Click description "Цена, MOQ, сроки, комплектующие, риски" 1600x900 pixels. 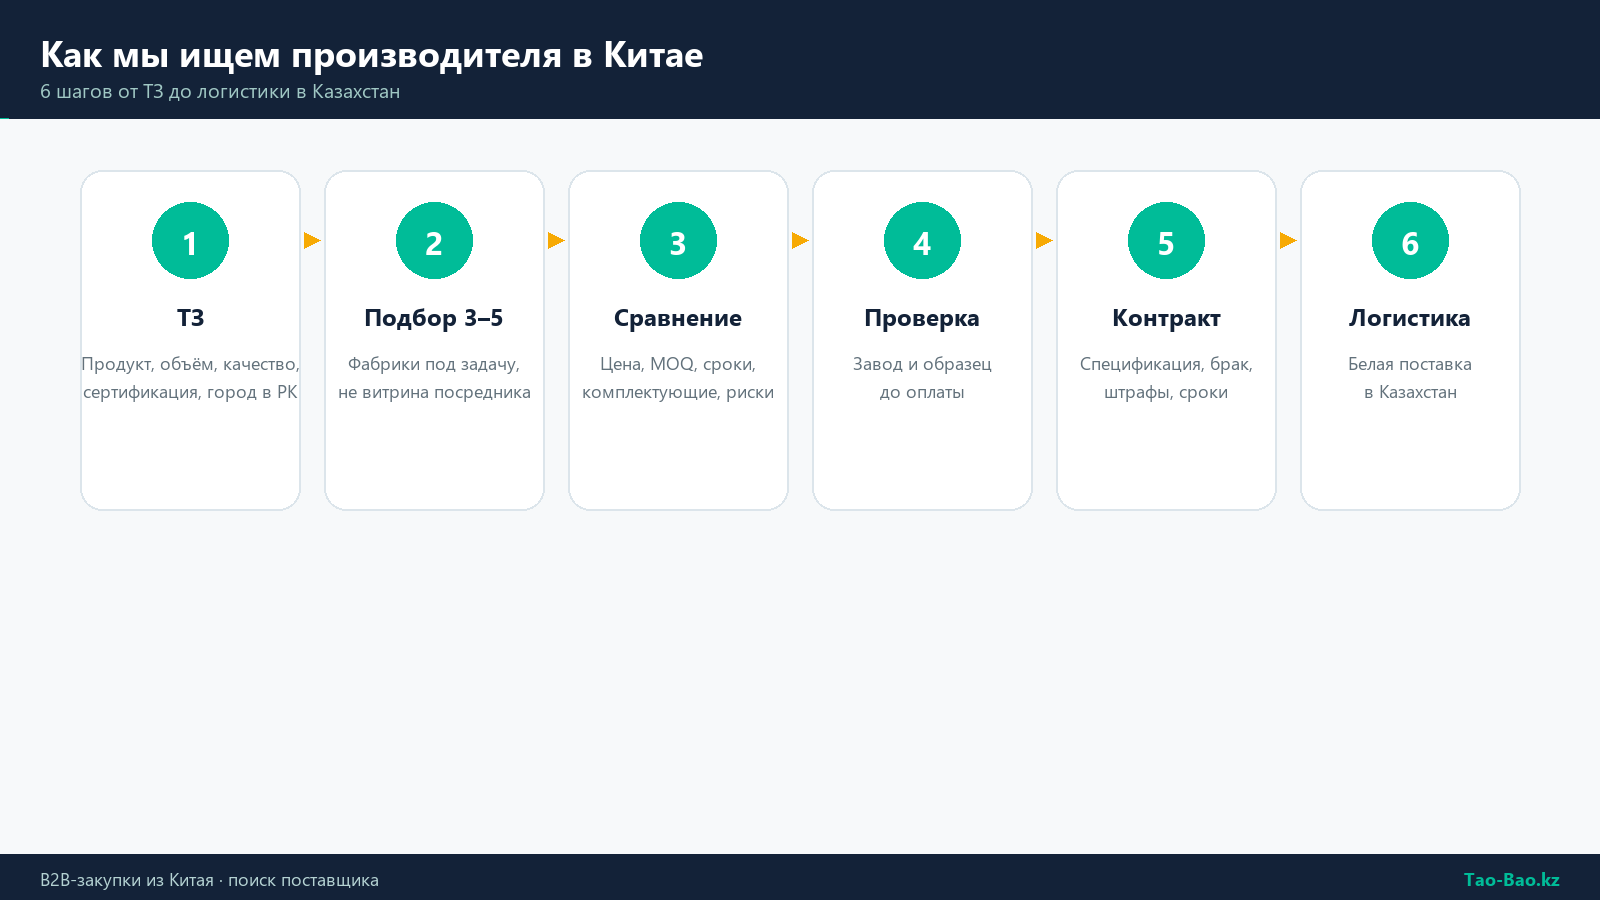678,378
